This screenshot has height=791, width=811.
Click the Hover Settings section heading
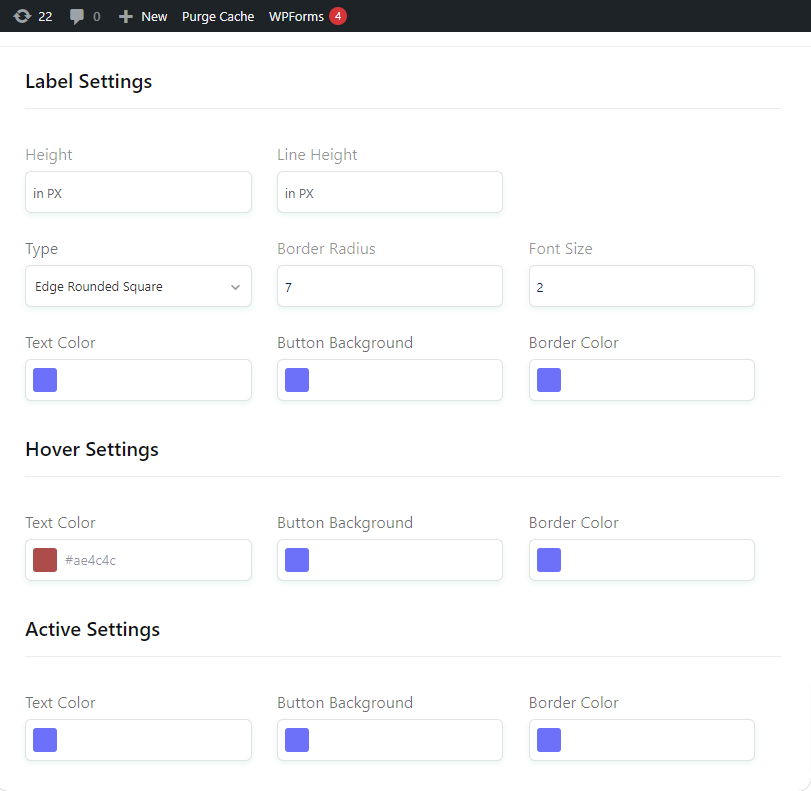pos(92,450)
